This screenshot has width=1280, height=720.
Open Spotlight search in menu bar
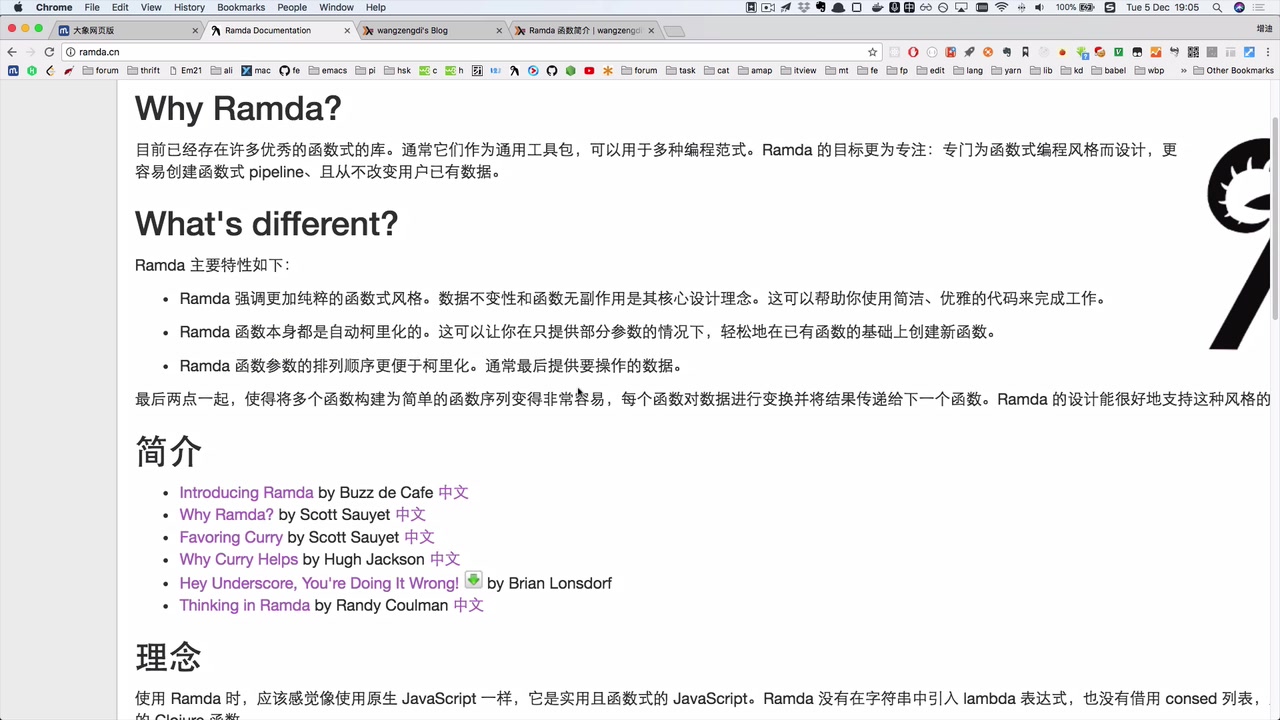pos(1217,7)
